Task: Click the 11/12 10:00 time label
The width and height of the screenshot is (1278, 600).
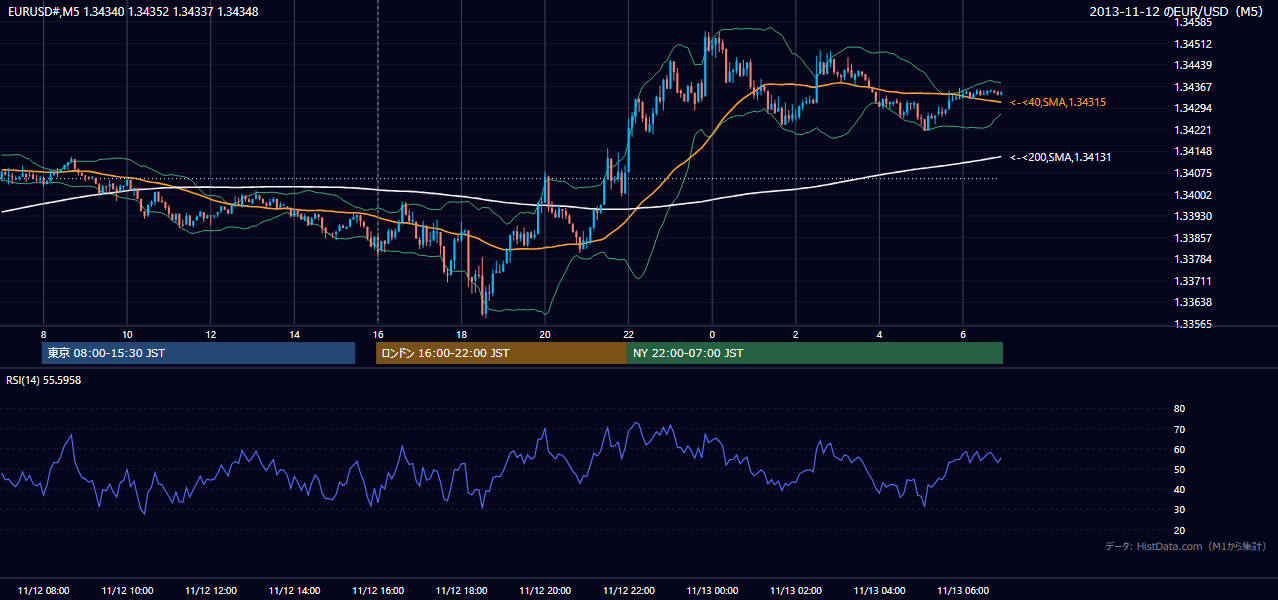Action: 127,591
